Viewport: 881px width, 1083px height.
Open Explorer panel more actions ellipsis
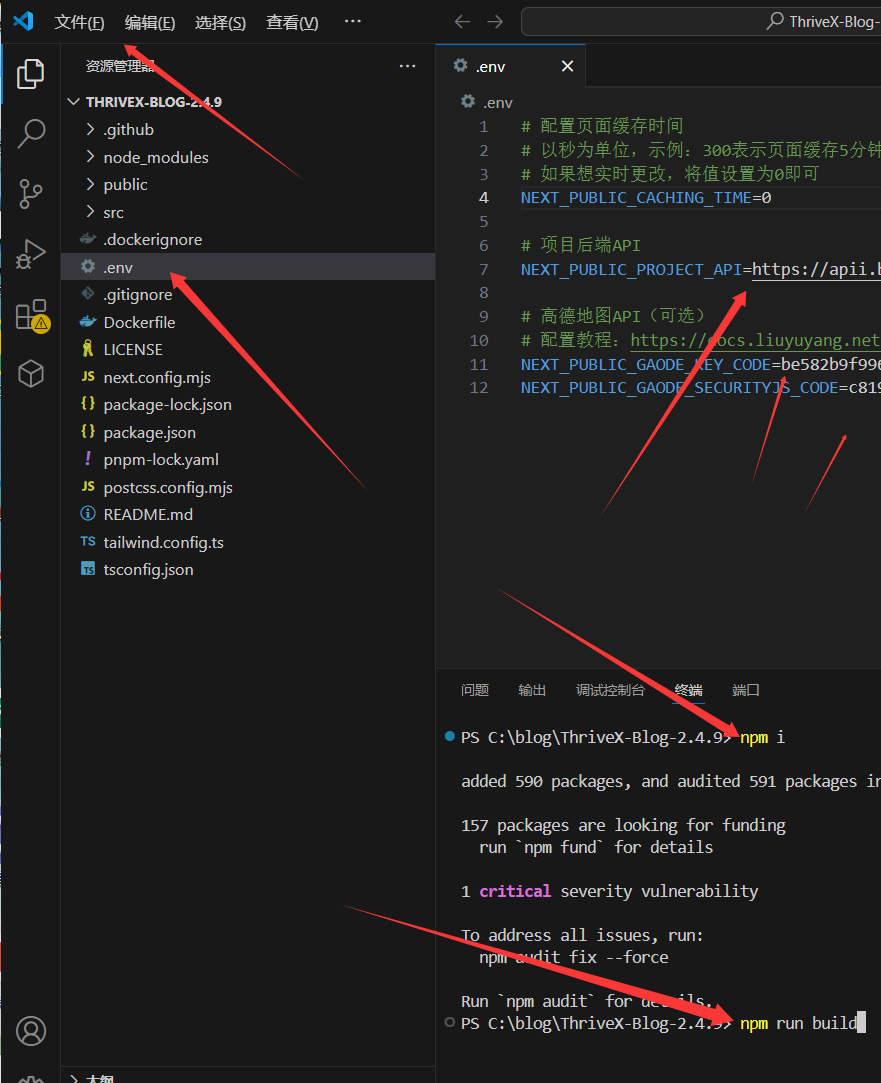pyautogui.click(x=407, y=66)
